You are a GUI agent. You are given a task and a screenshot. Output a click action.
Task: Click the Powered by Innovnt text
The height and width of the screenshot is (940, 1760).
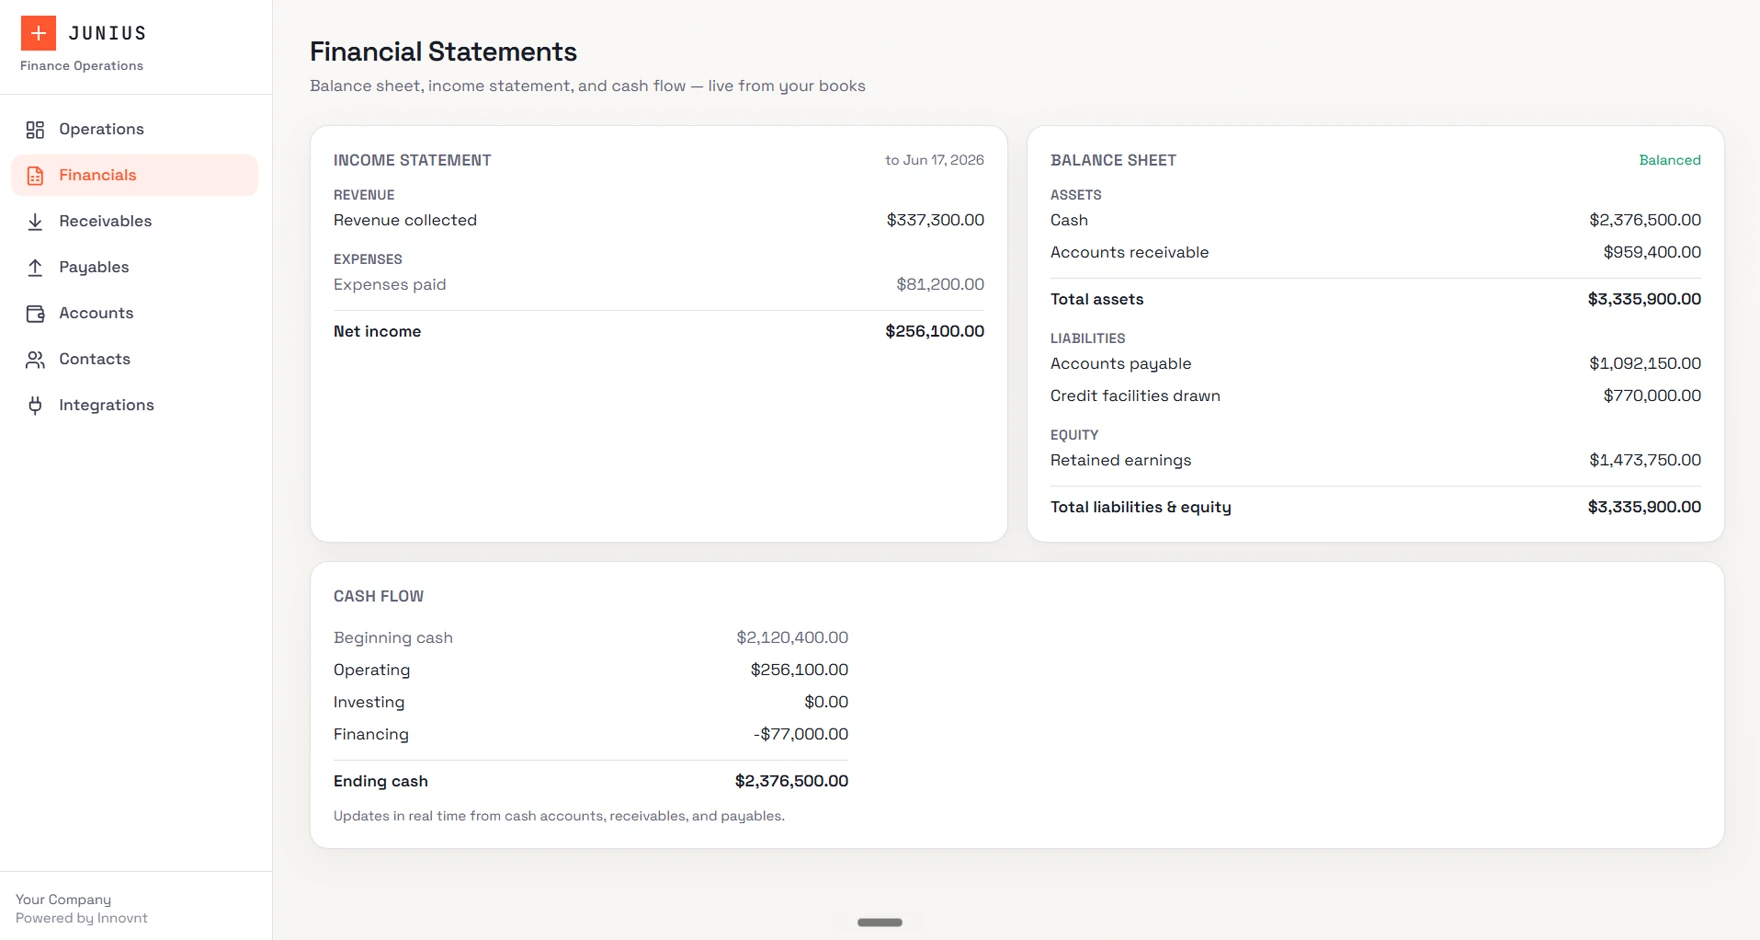point(81,918)
